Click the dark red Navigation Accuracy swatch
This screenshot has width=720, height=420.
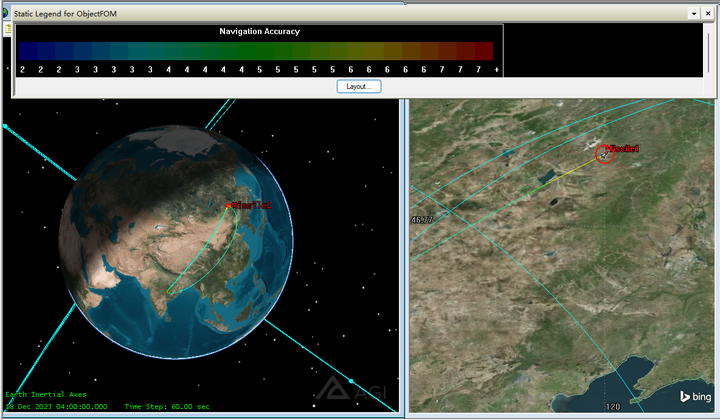pos(484,51)
